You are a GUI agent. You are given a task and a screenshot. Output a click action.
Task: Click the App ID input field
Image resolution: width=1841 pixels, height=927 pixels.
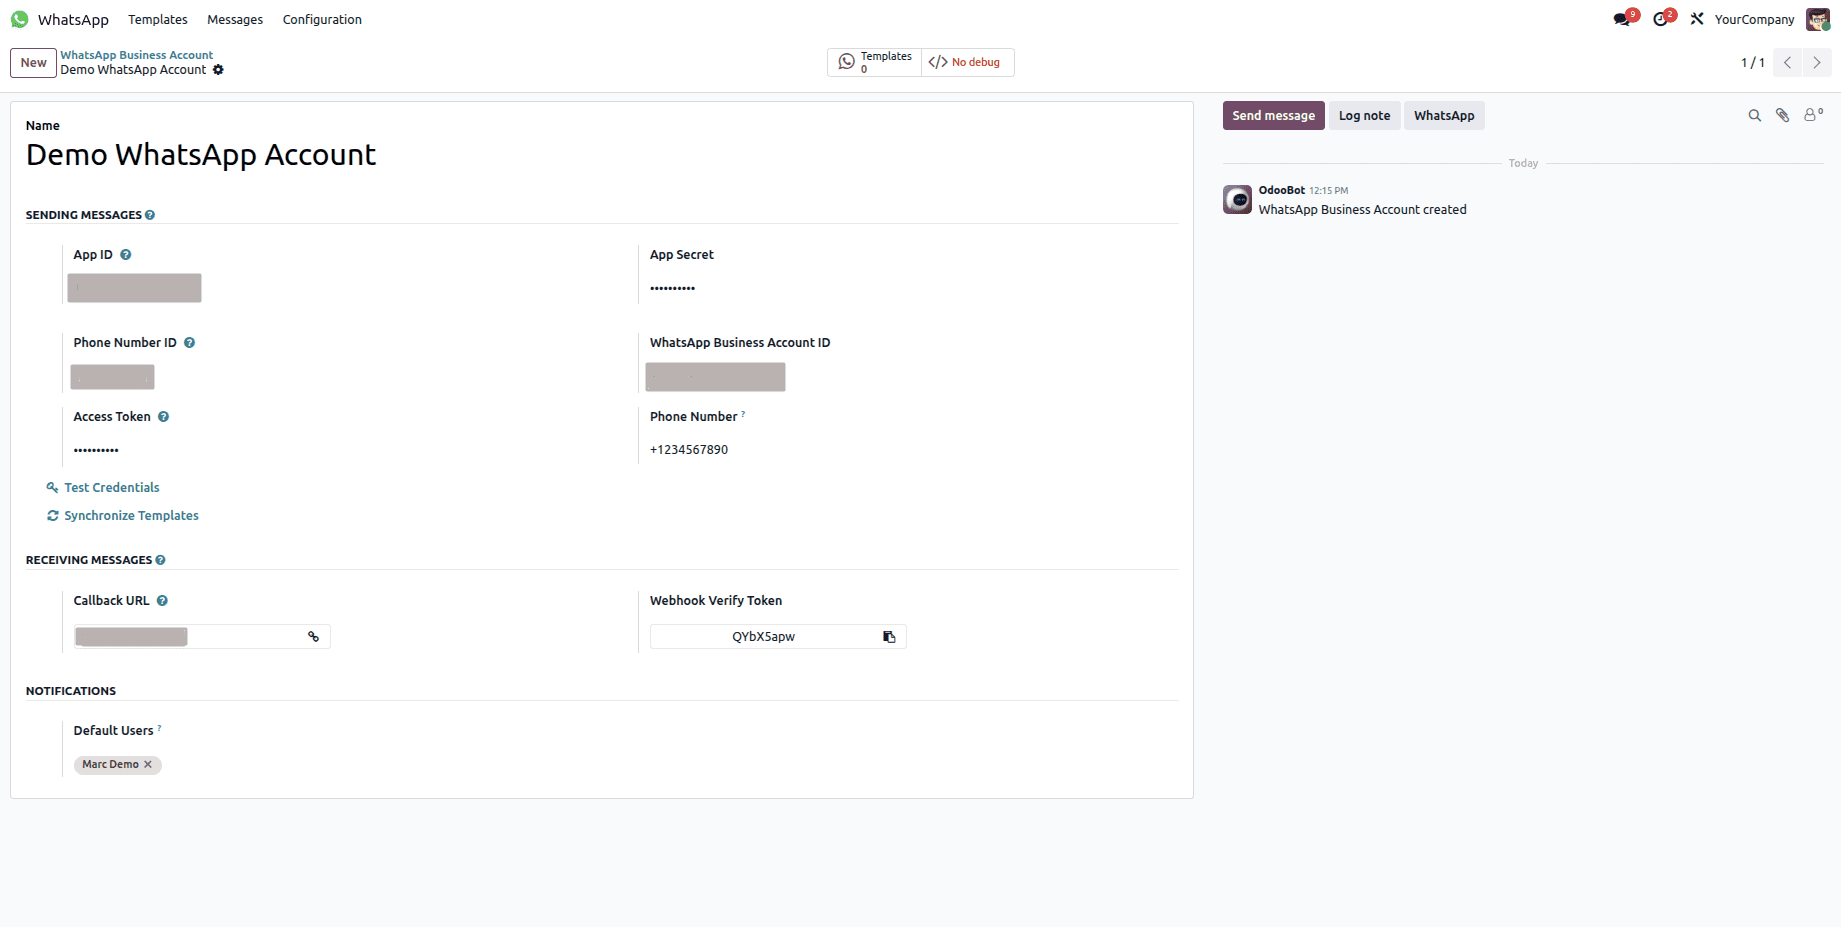(x=134, y=288)
